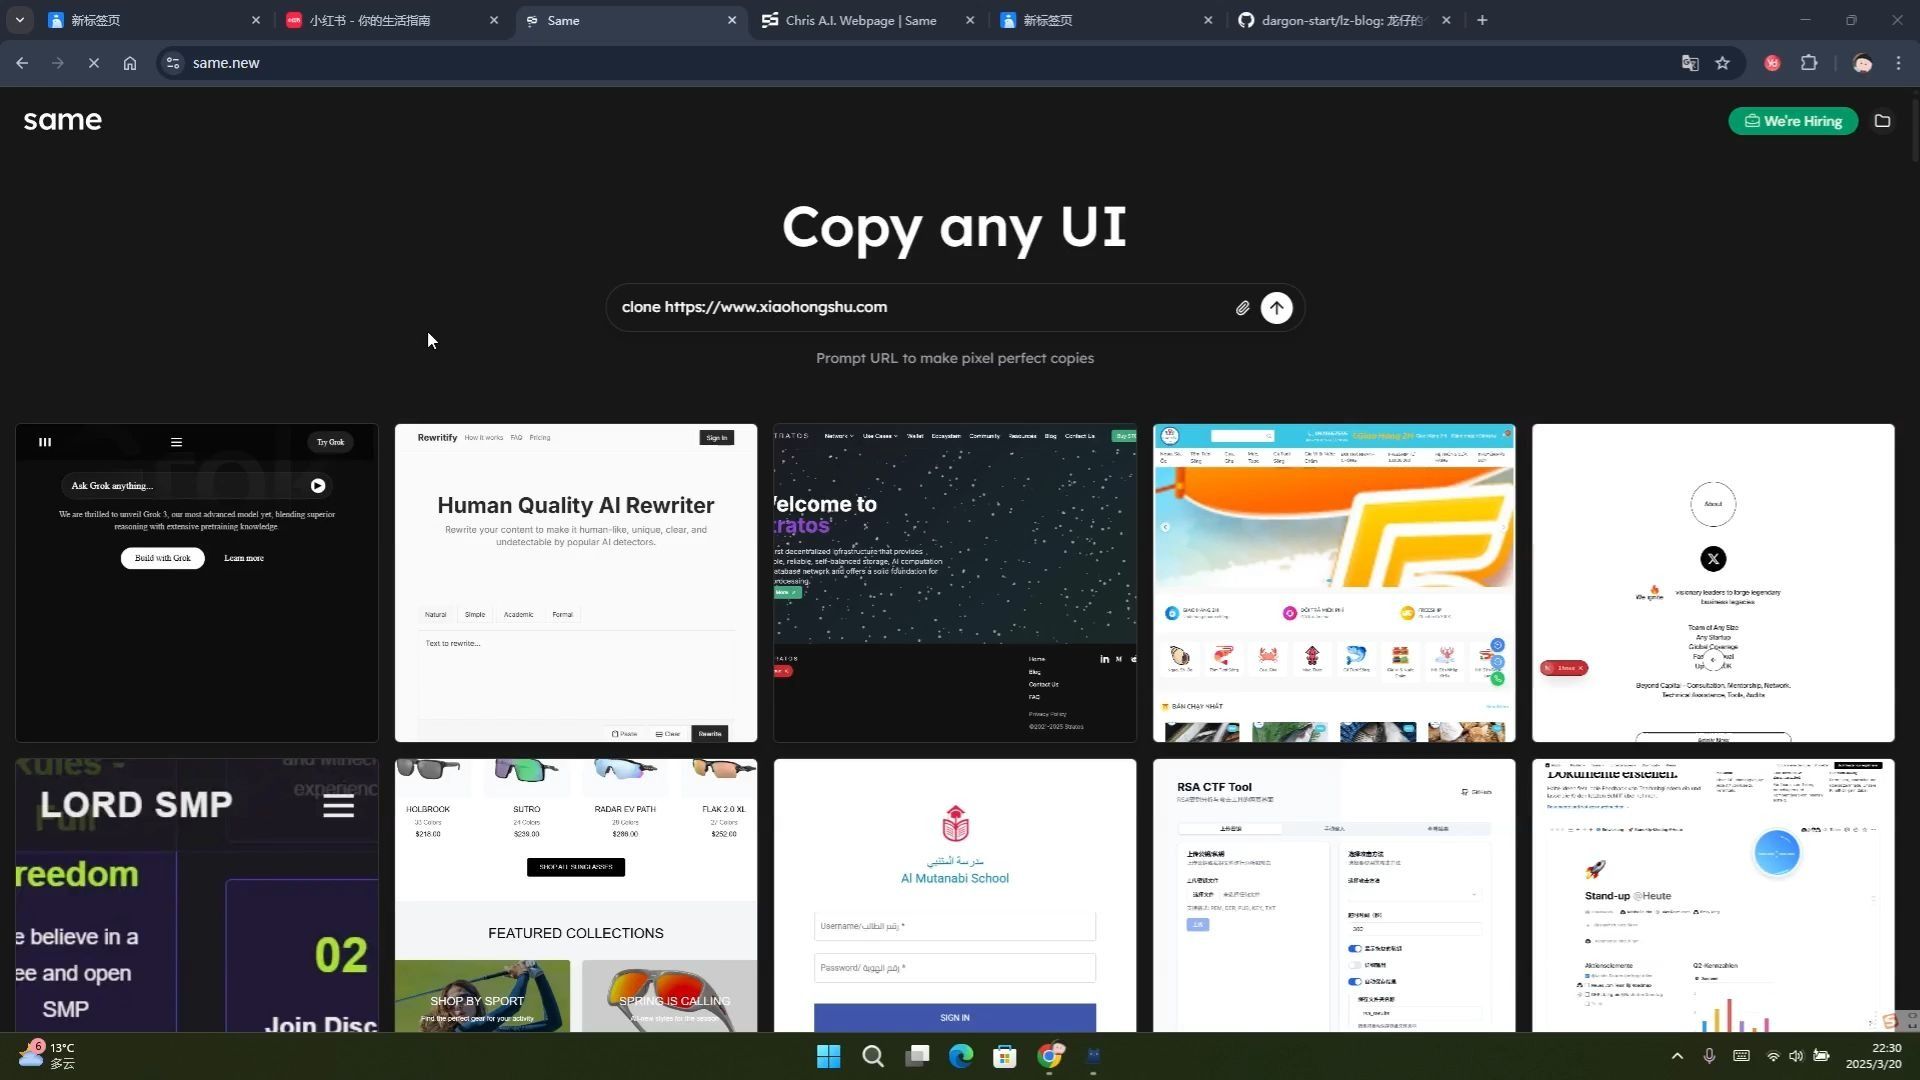Bookmark this page with the star icon
Viewport: 1920px width, 1080px height.
click(1722, 63)
